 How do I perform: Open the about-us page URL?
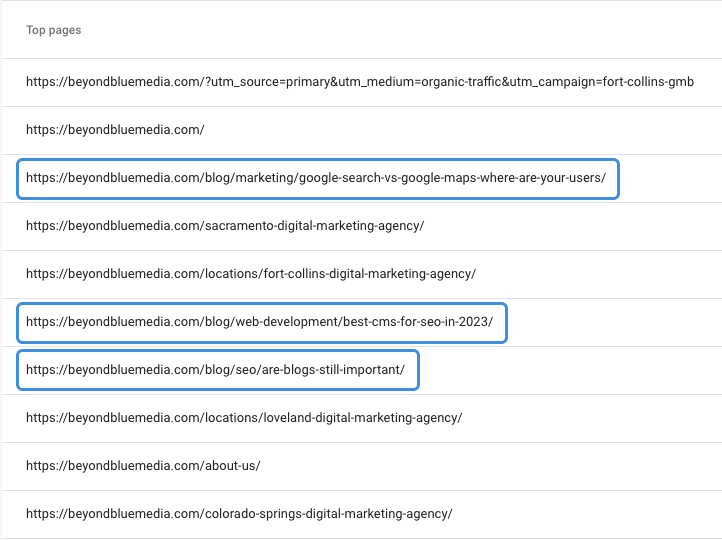pos(143,466)
